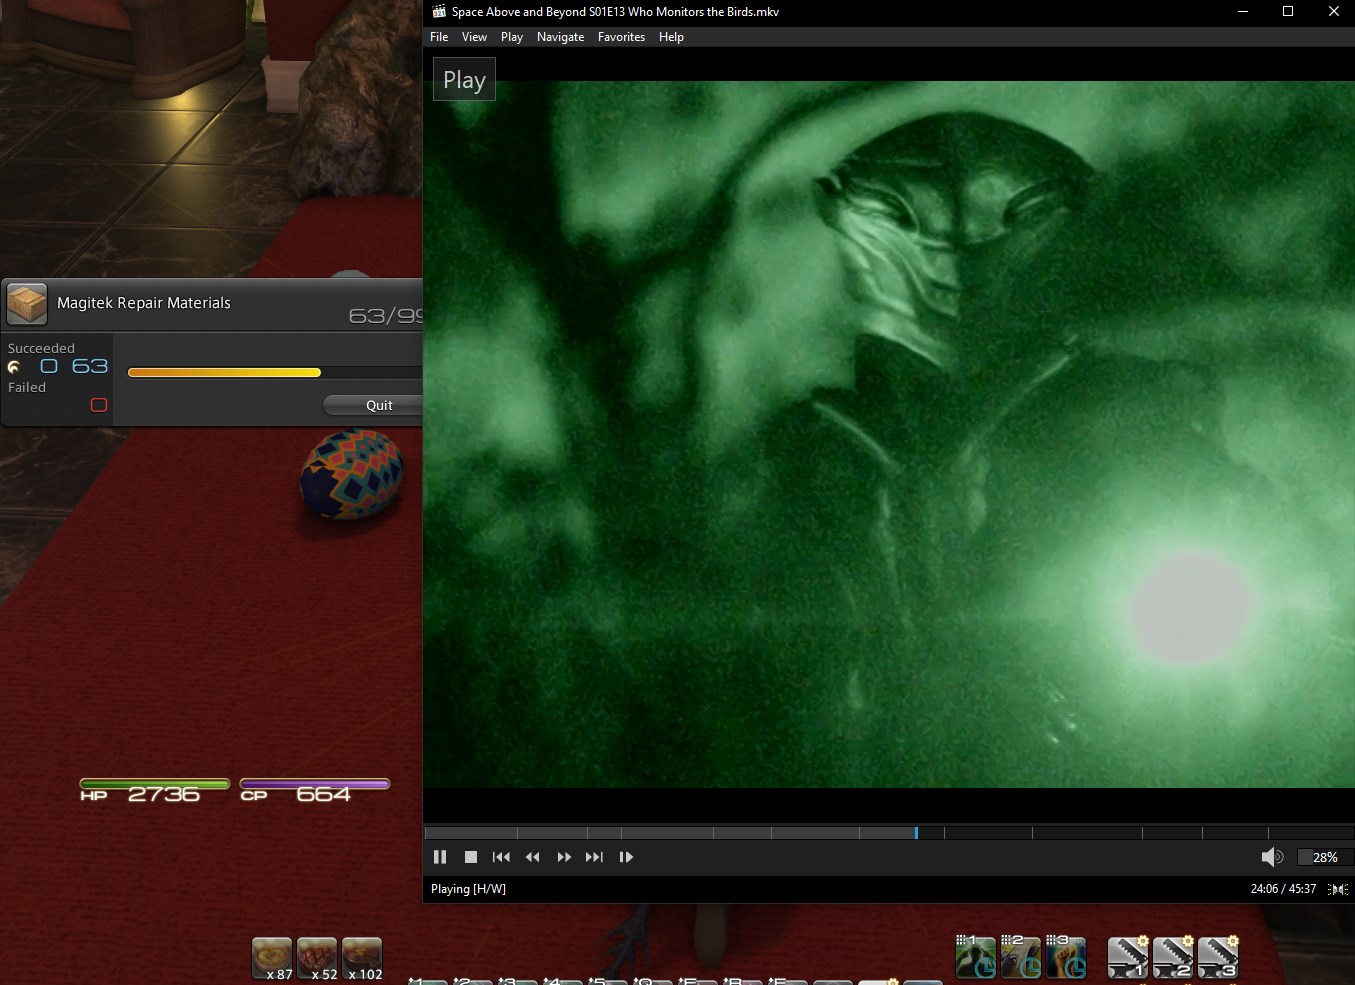Click the seek bar position marker

coord(916,832)
